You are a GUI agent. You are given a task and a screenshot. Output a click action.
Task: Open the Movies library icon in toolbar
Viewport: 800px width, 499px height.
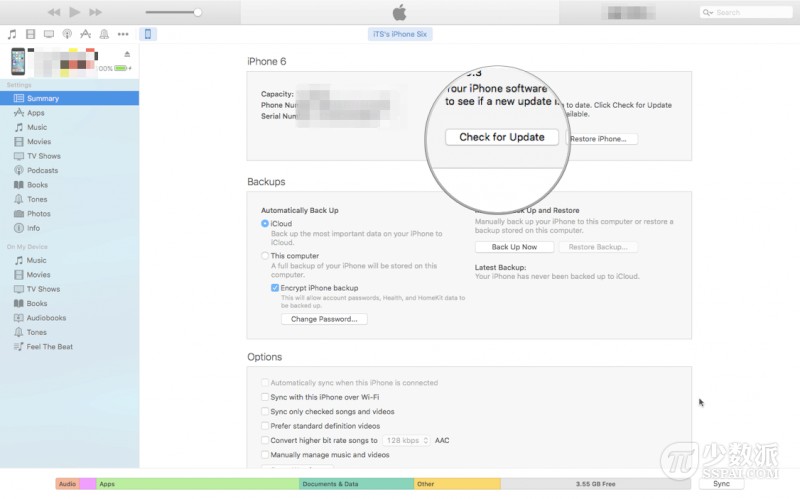pos(31,34)
